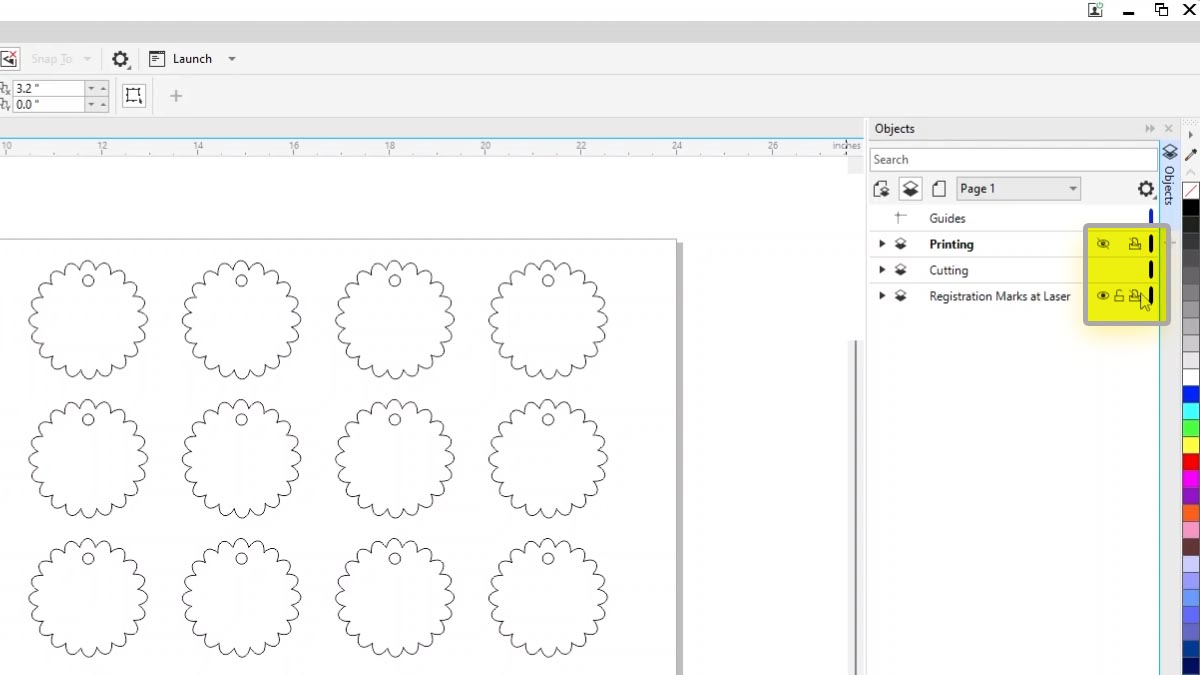Click the page view icon beside Page 1
1200x675 pixels.
939,189
